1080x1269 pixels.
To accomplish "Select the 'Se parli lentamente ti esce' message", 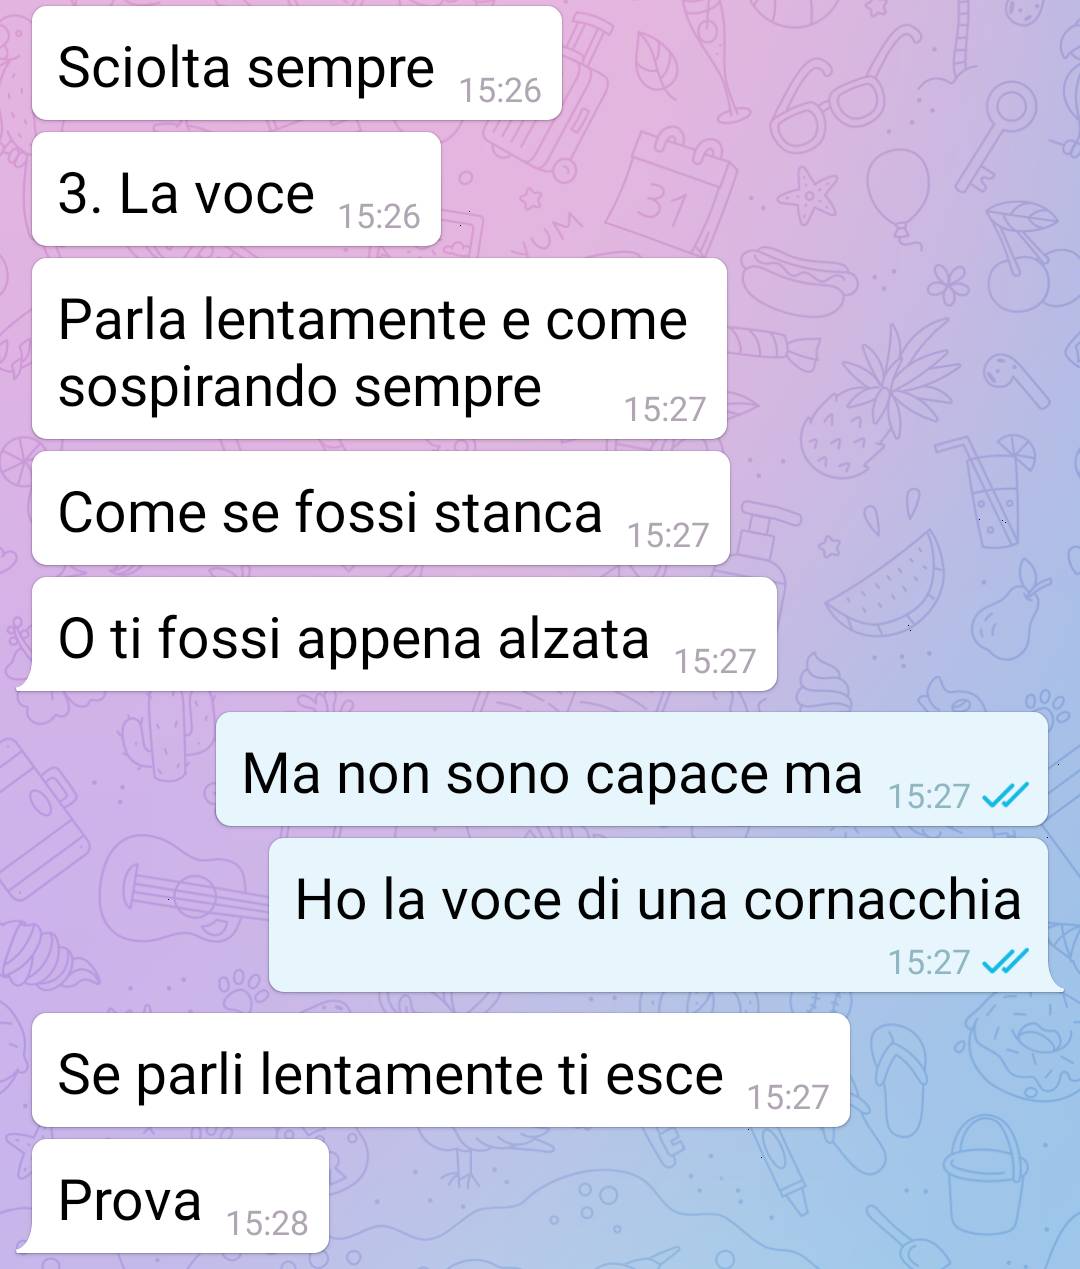I will [x=441, y=1071].
